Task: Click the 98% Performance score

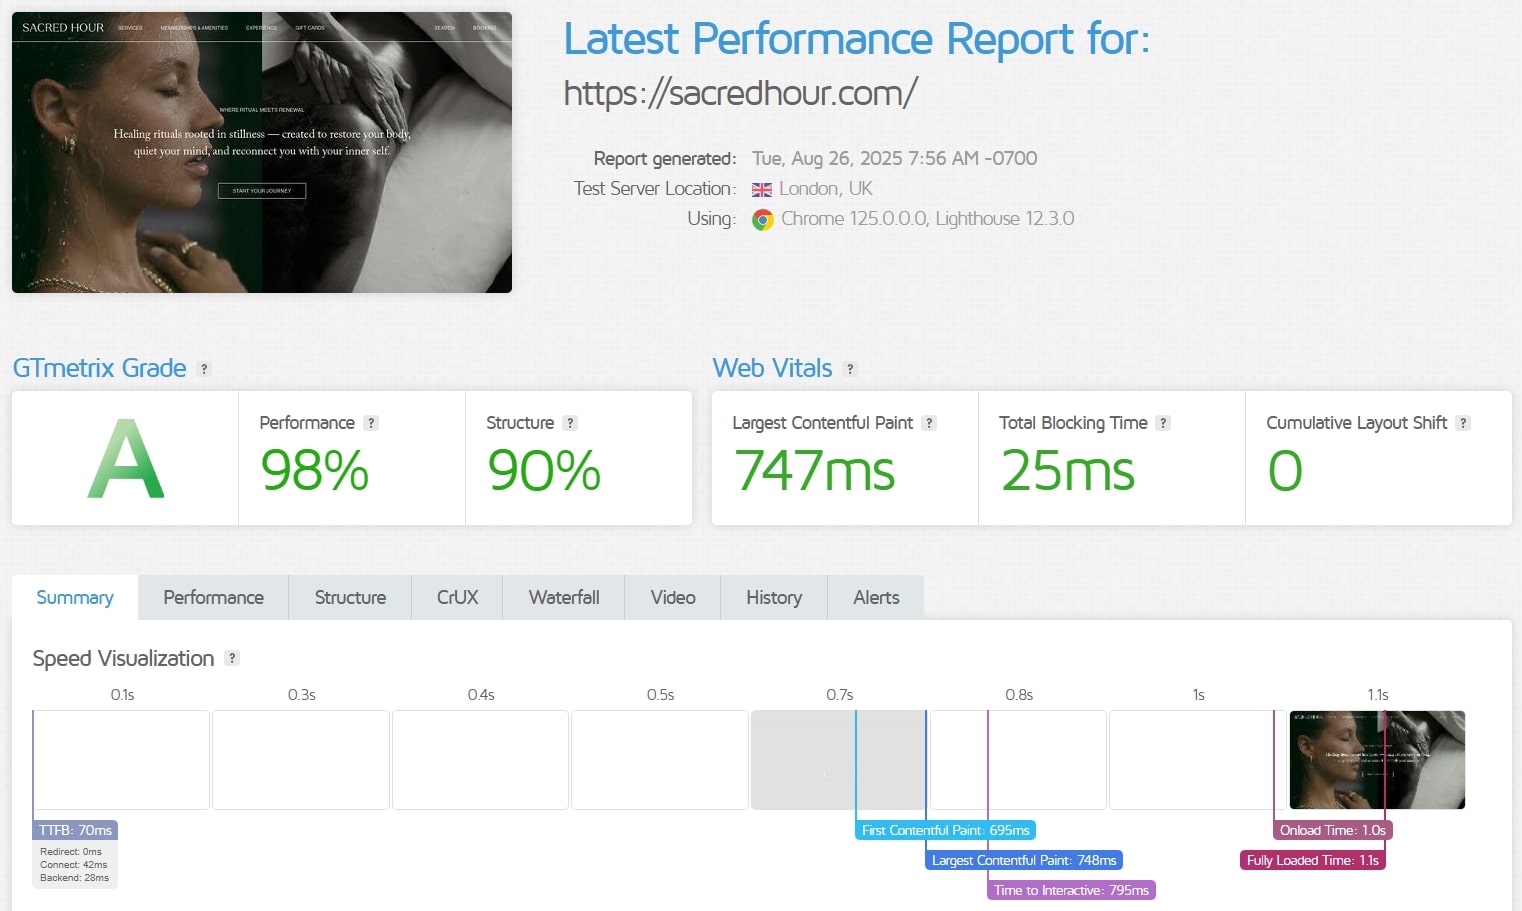Action: click(x=315, y=470)
